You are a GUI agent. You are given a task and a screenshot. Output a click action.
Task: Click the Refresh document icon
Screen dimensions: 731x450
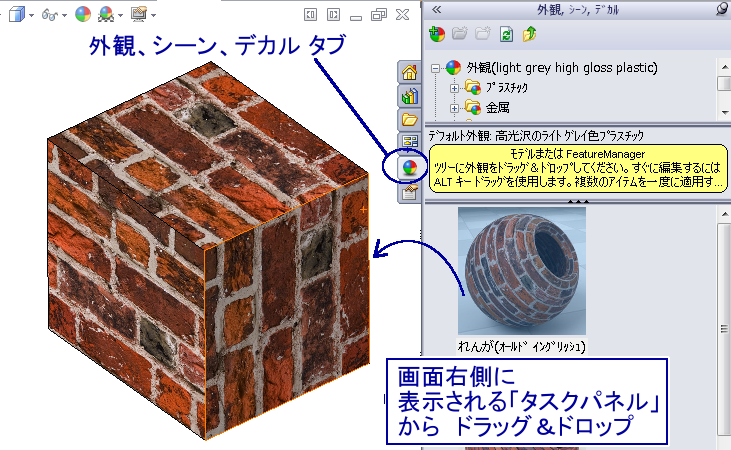506,34
